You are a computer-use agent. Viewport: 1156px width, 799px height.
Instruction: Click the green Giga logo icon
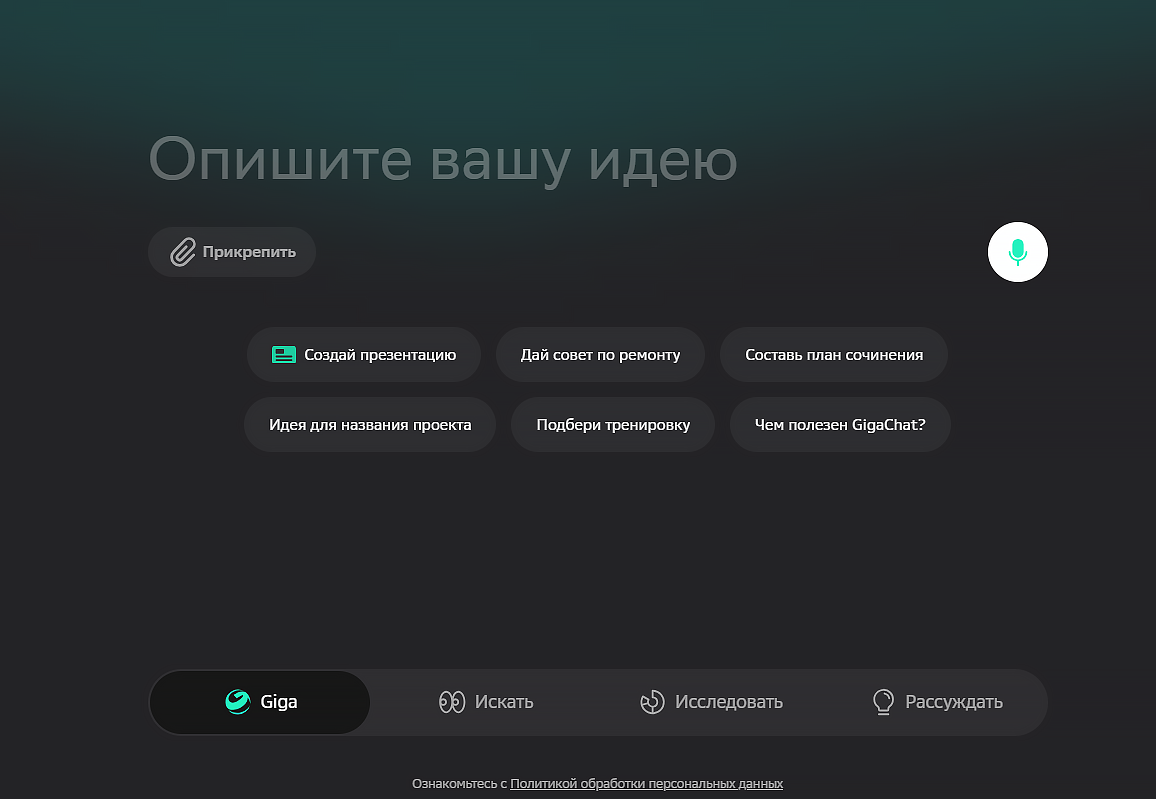click(x=238, y=702)
